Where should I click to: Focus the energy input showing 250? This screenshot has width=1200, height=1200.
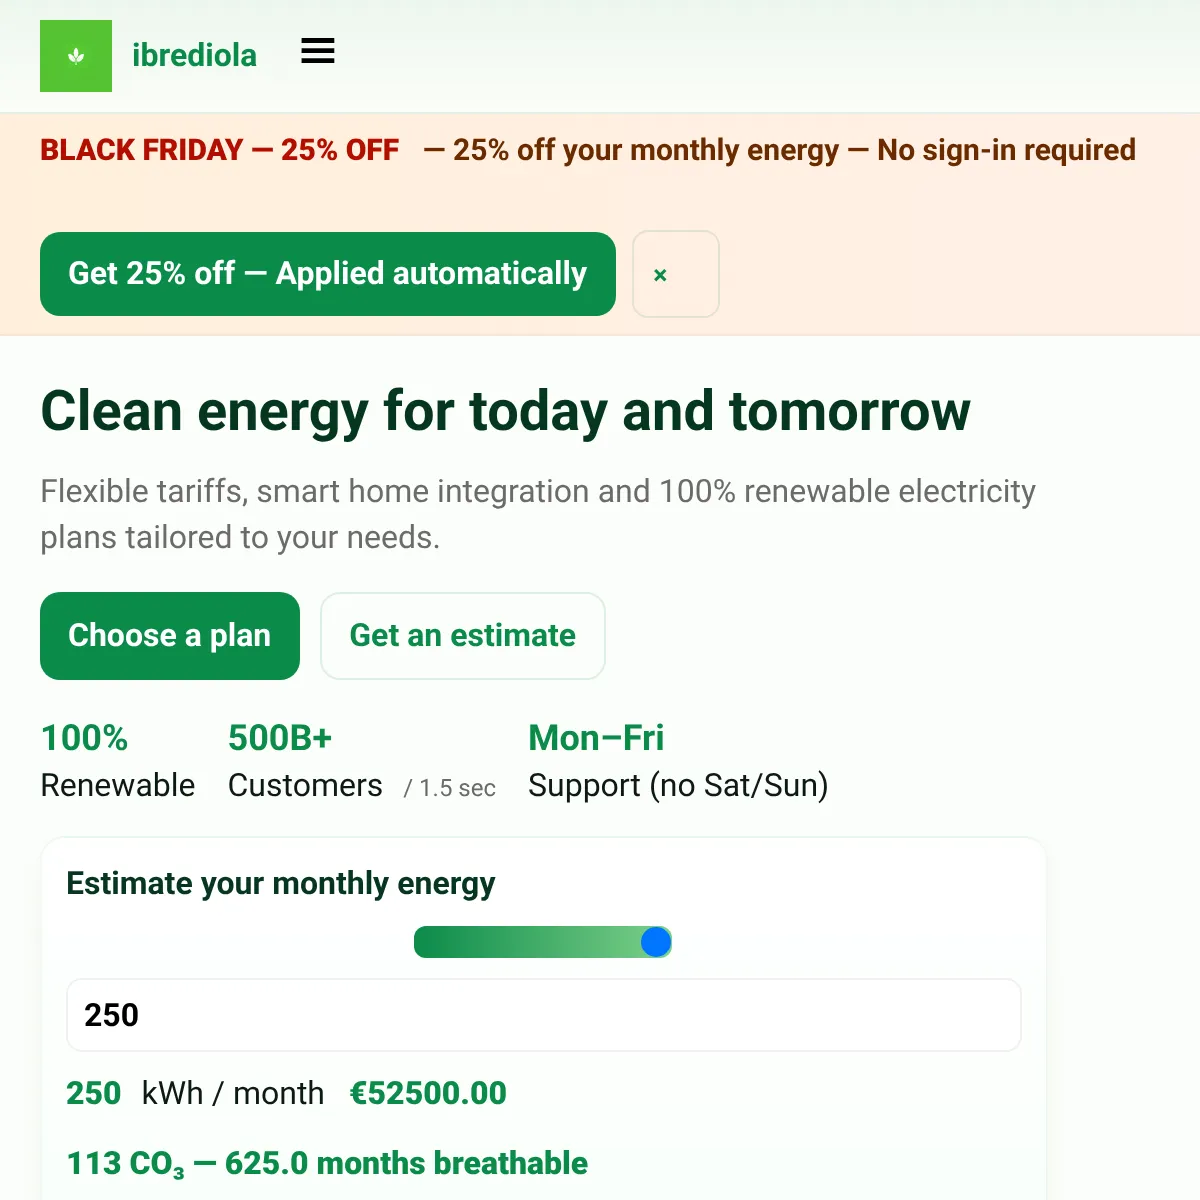pos(544,1015)
